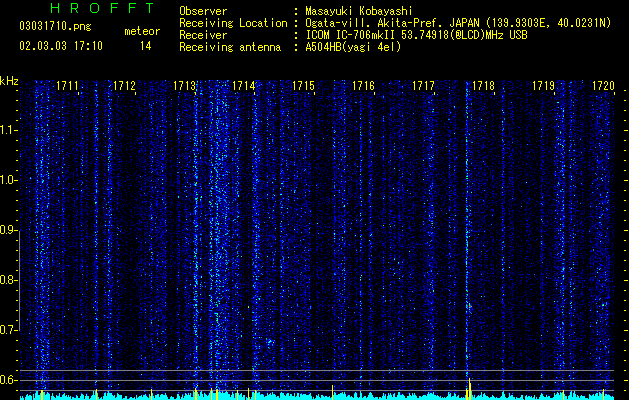Click the 1714 time marker
Viewport: 629px width, 400px height.
243,86
